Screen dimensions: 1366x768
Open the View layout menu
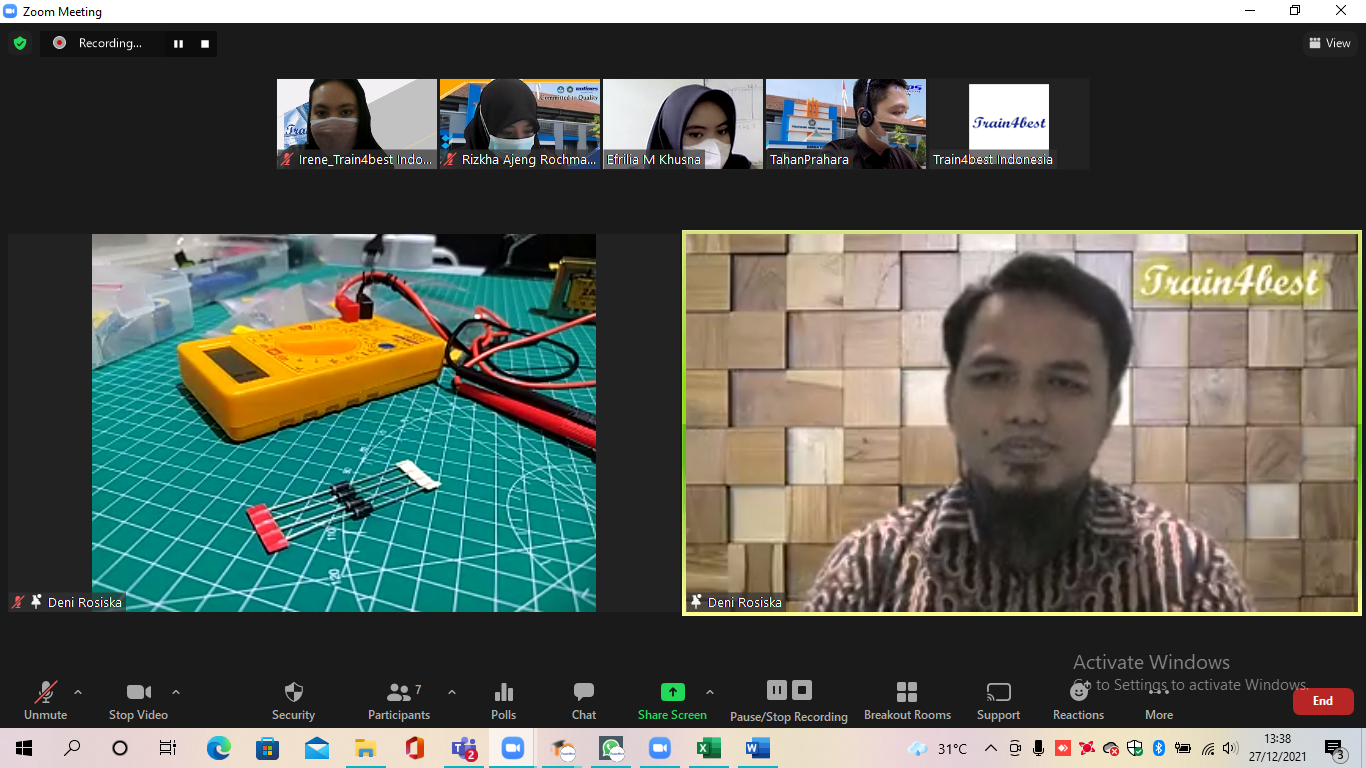click(1330, 43)
